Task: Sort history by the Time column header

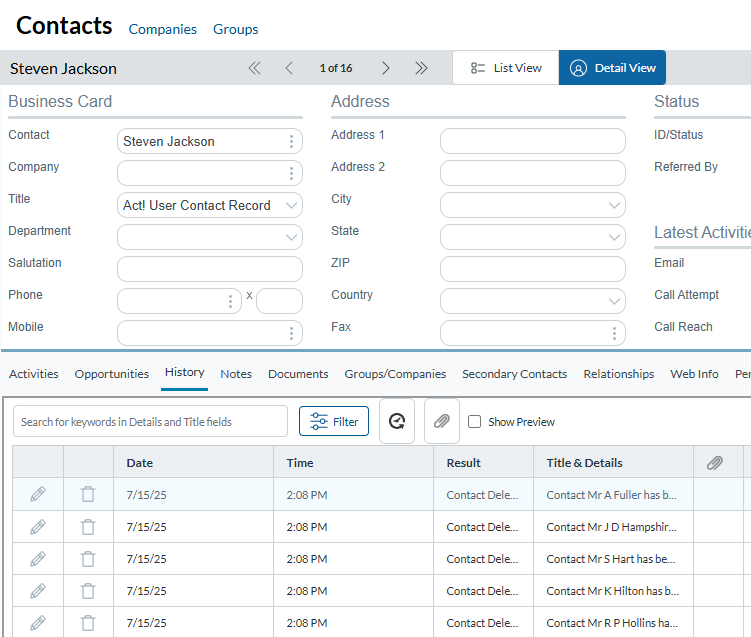Action: 353,463
